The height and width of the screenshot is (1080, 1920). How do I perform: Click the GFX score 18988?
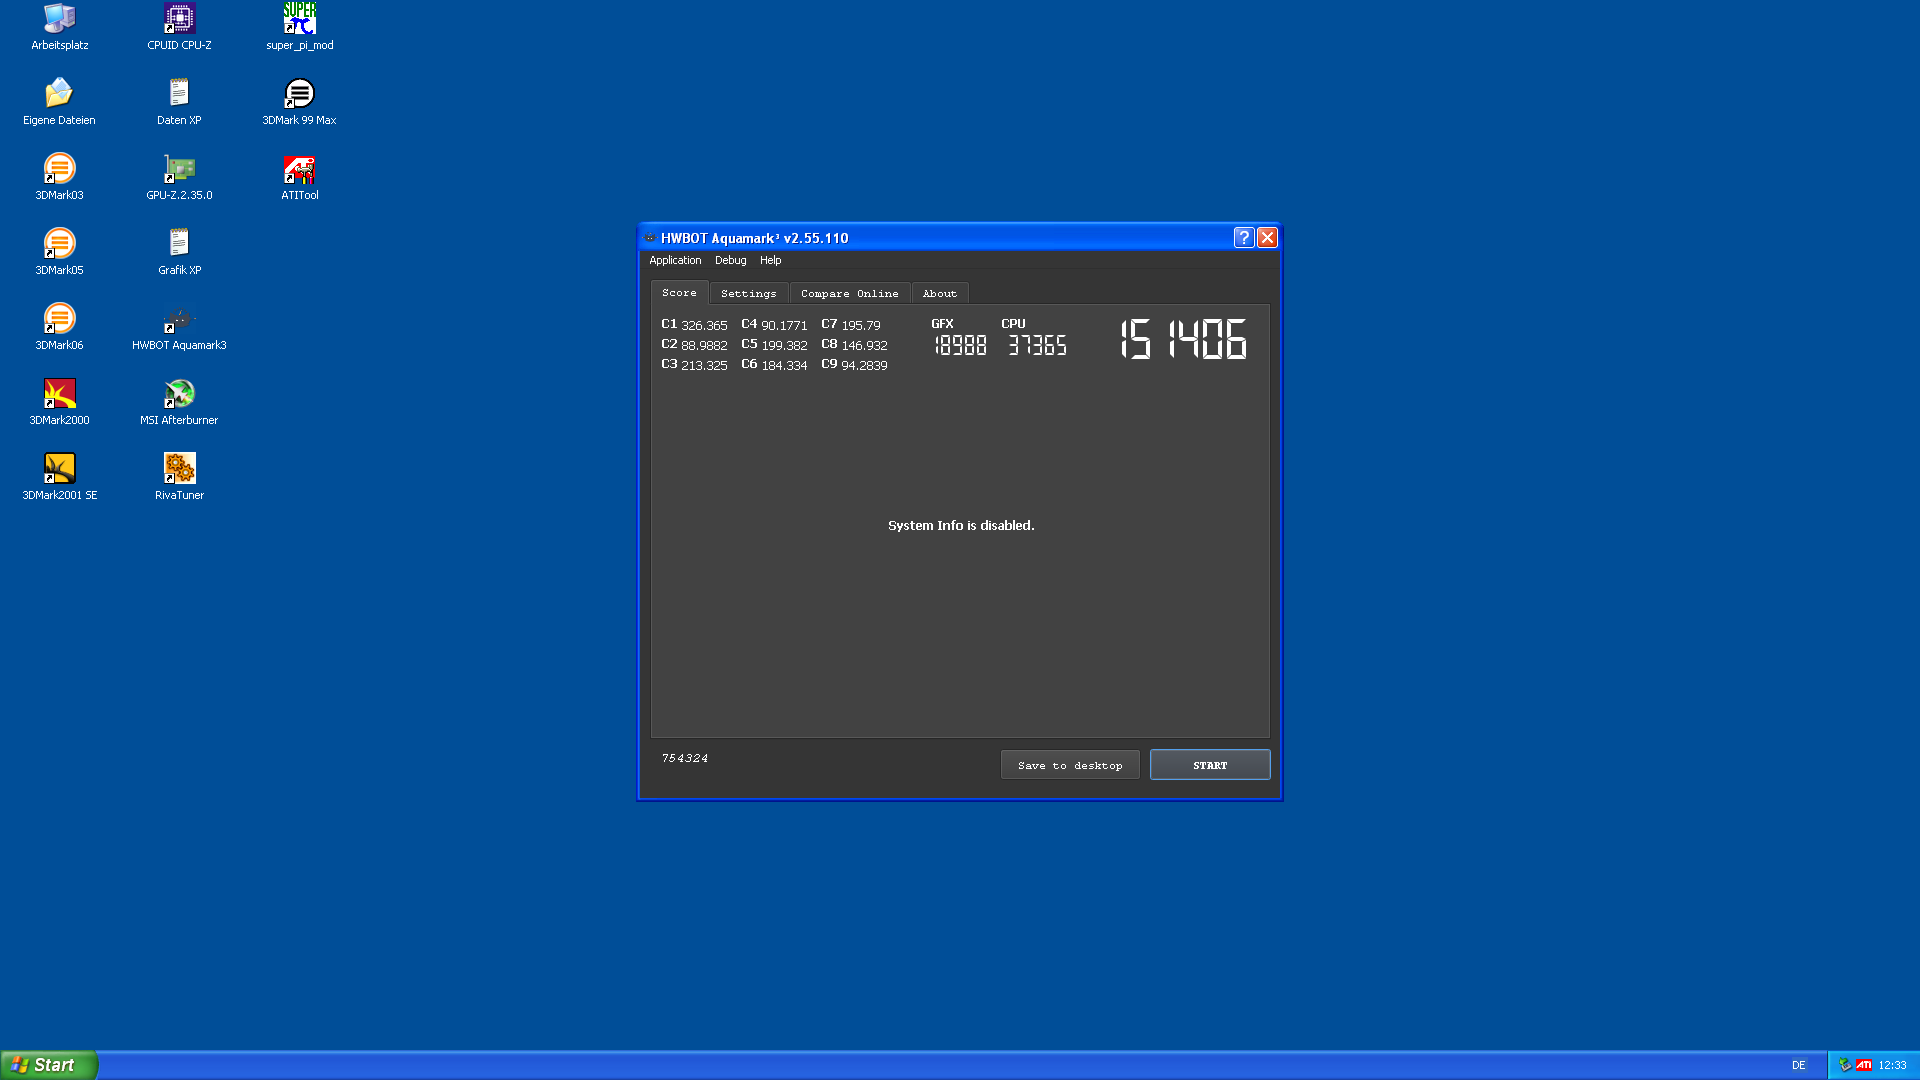coord(960,345)
